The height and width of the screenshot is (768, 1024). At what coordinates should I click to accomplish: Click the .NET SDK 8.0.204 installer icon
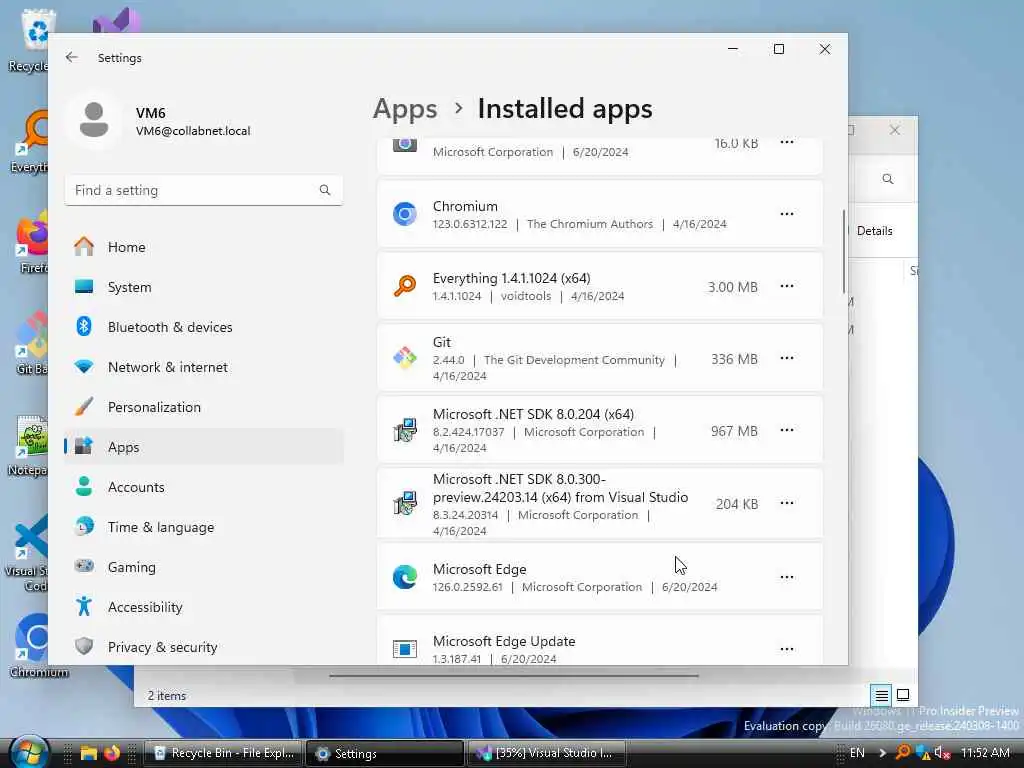(405, 430)
